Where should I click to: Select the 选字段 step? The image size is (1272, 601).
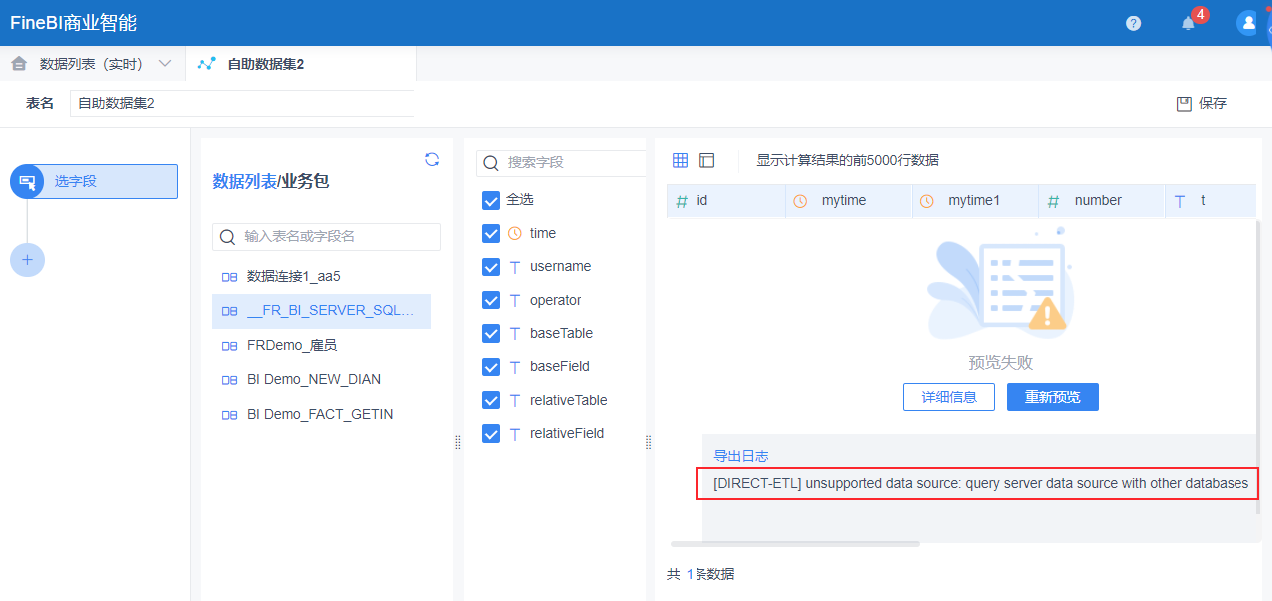click(x=95, y=182)
